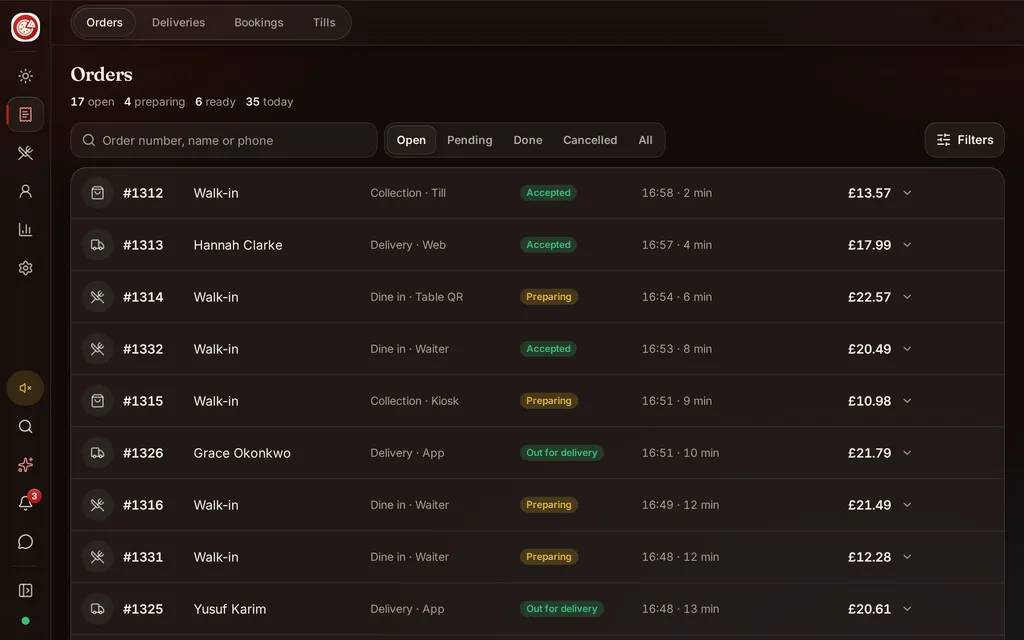Open the sun dashboard icon in sidebar
Screen dimensions: 1024x640
(x=25, y=76)
